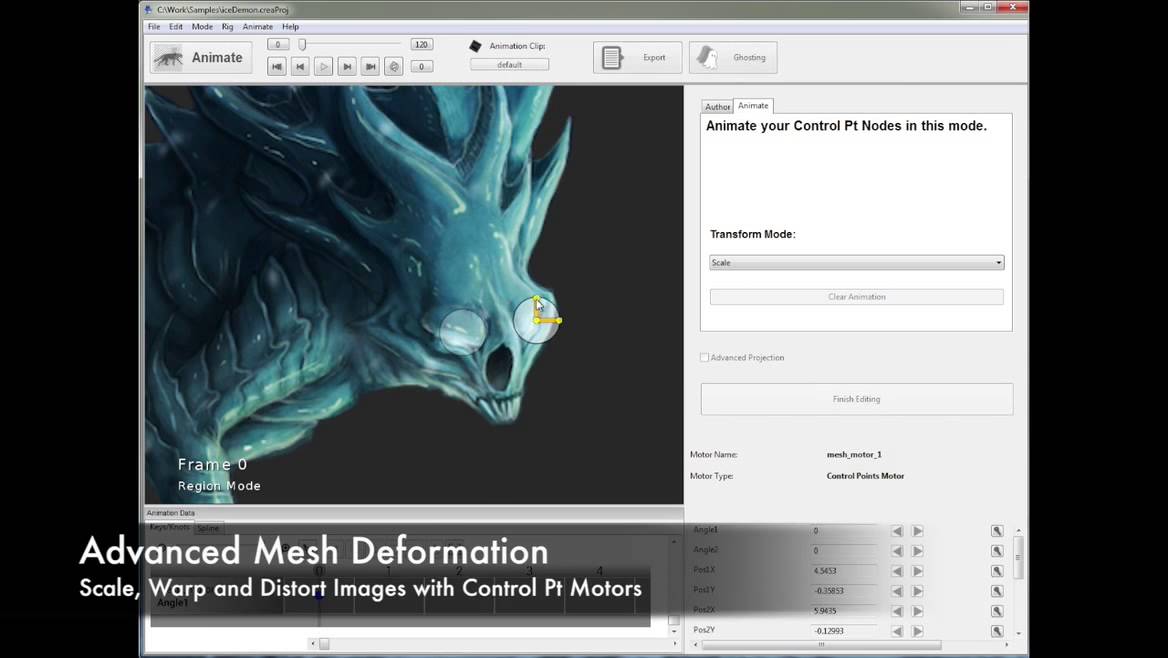Increase Pos1Y with its right arrow
Viewport: 1168px width, 658px height.
(x=918, y=591)
